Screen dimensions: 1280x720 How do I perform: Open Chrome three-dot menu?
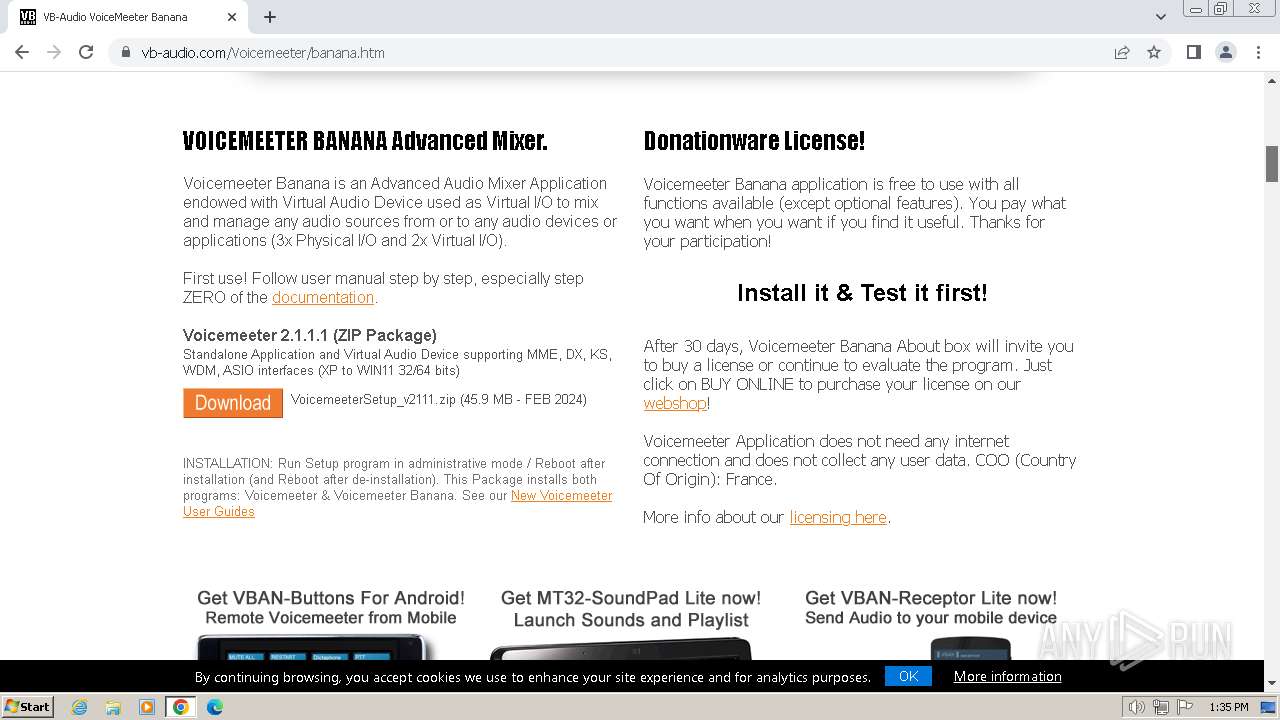[1258, 52]
